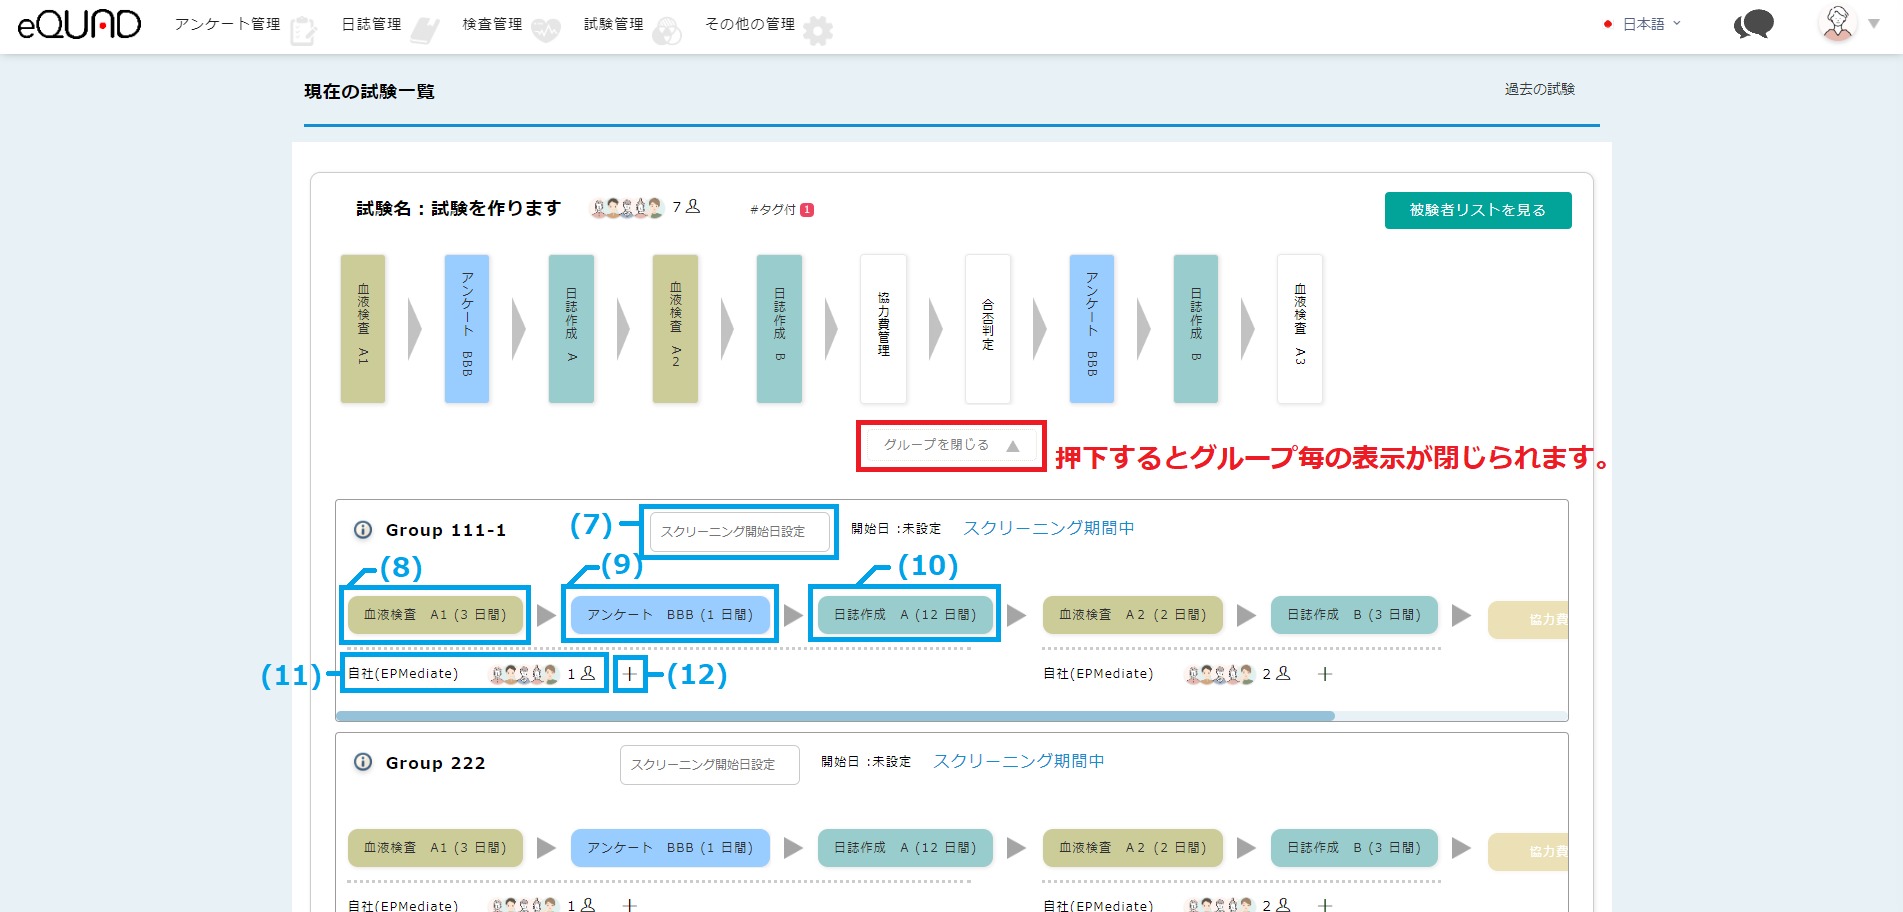Viewport: 1903px width, 912px height.
Task: Open the user avatar profile menu
Action: click(1837, 23)
